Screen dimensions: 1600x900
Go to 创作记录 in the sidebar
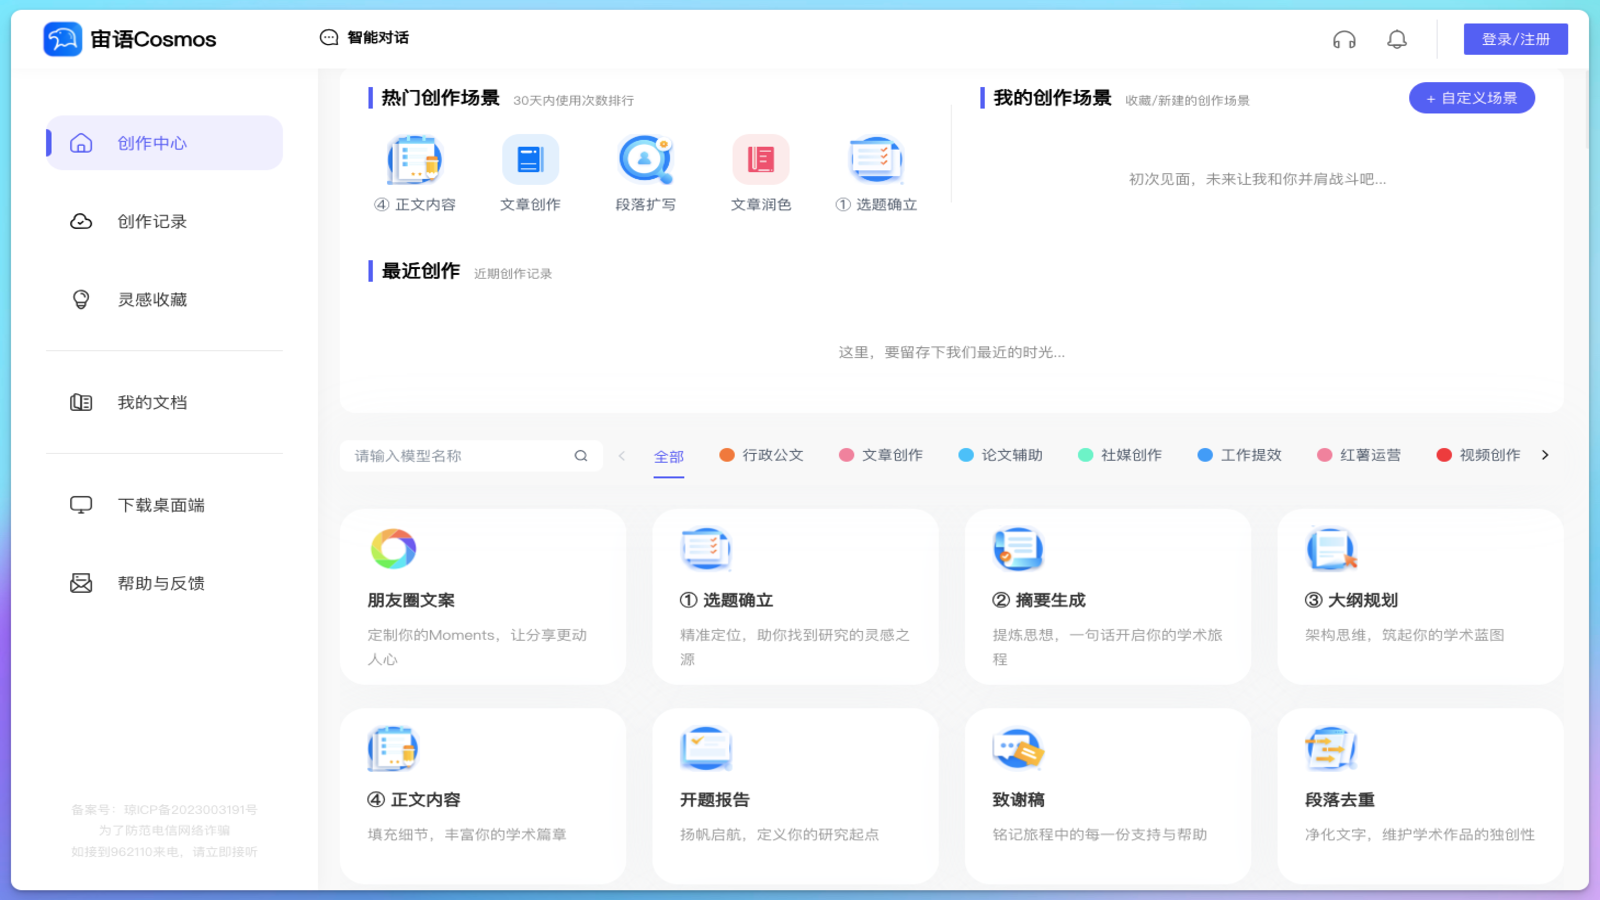pos(152,222)
